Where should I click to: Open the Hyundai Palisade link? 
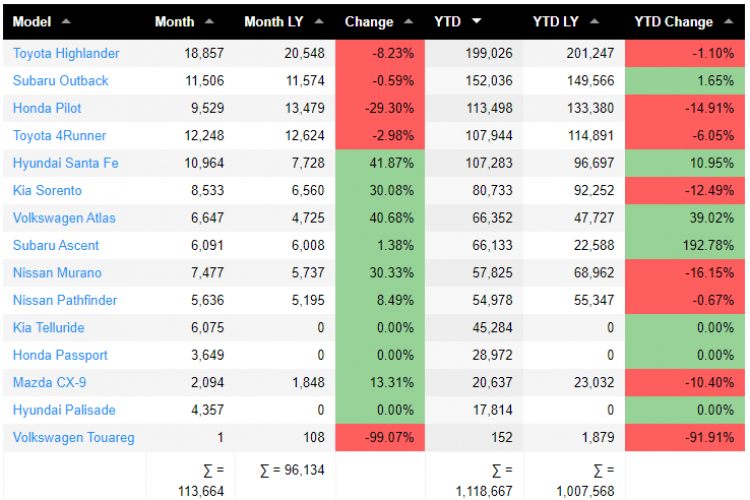pyautogui.click(x=64, y=410)
